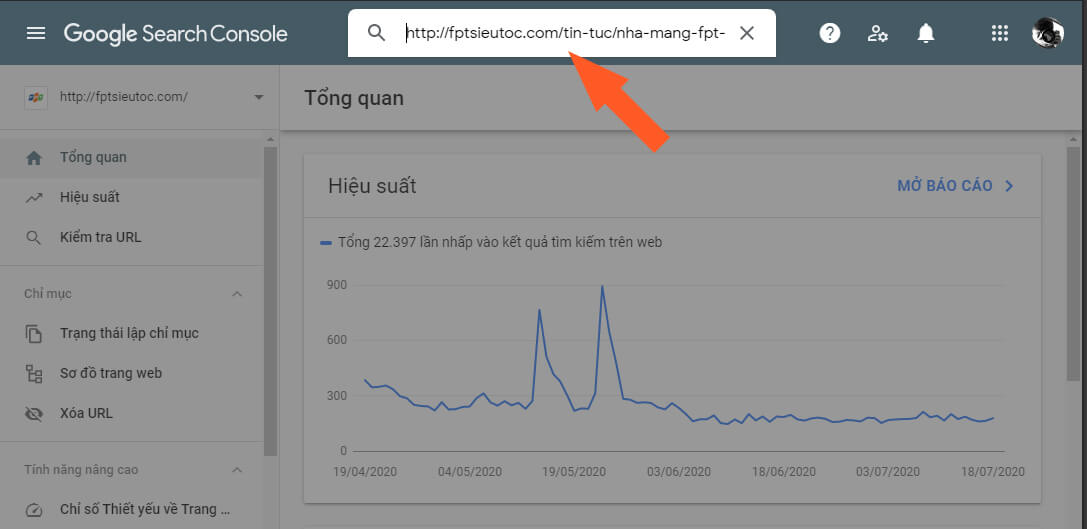
Task: Click the 18/07/2020 date label on chart
Action: [992, 472]
